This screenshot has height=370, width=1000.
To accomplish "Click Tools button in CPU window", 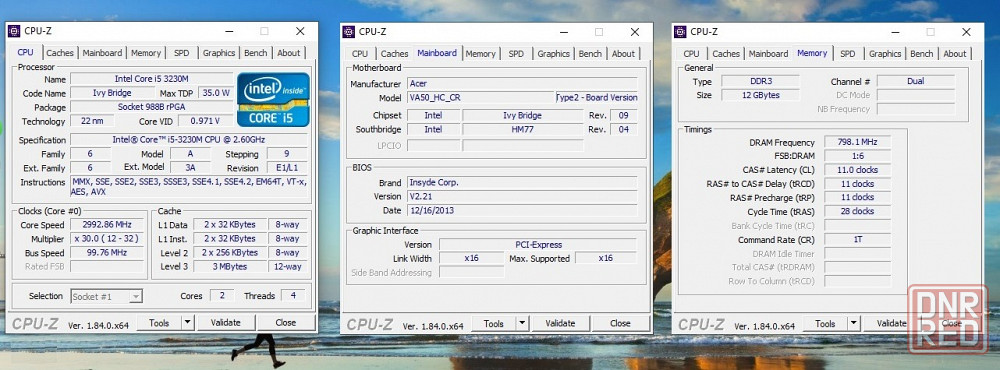I will [x=159, y=323].
